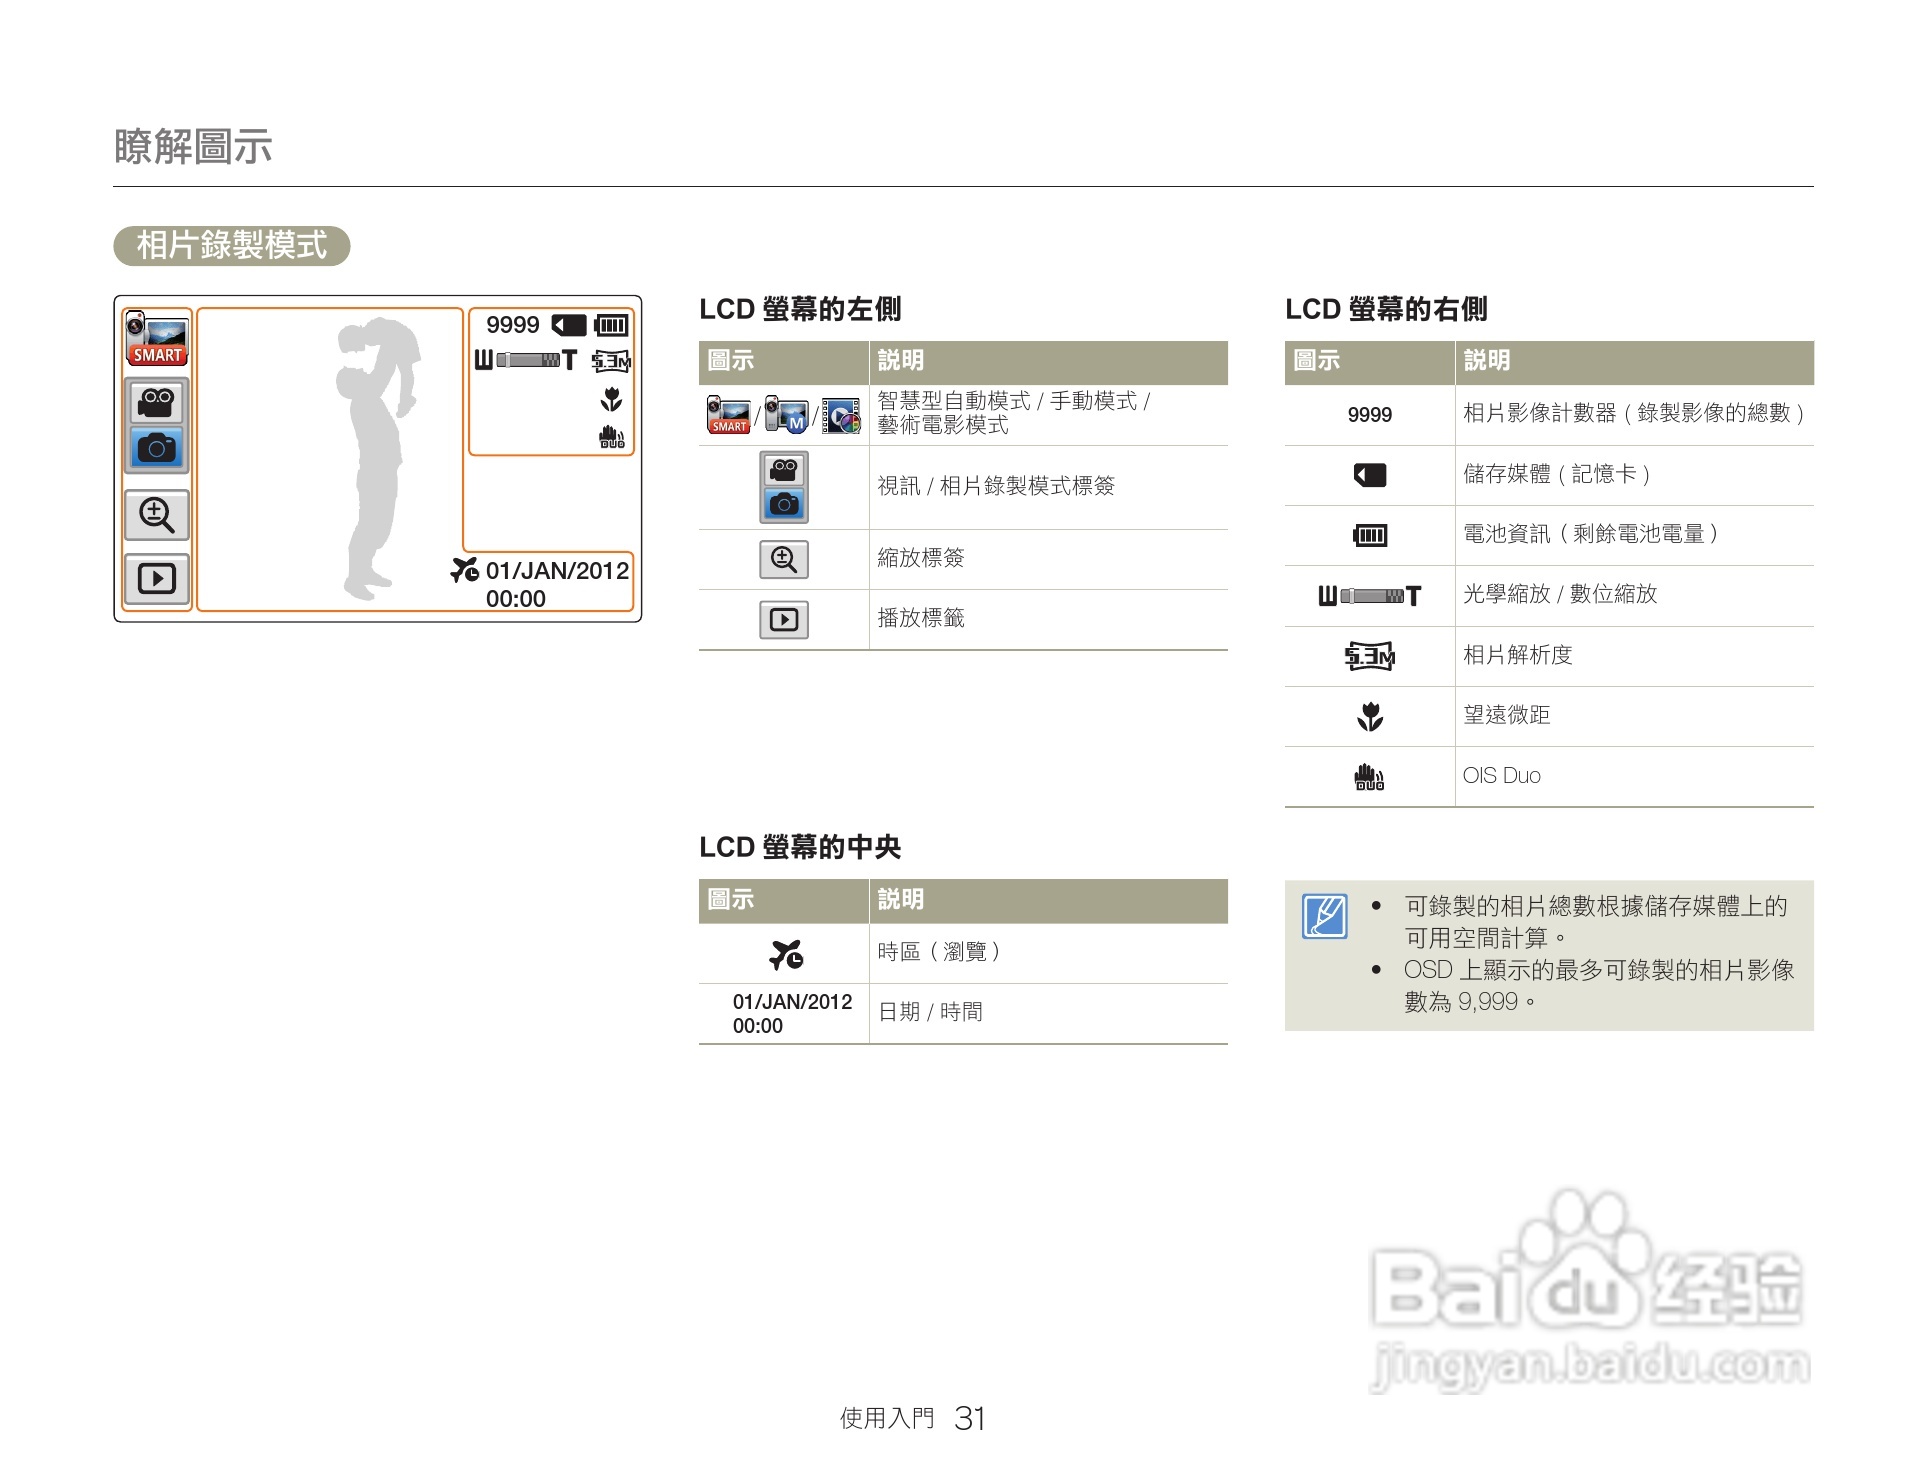The height and width of the screenshot is (1474, 1928).
Task: Click the tele macro flower icon in right table
Action: tap(1369, 716)
